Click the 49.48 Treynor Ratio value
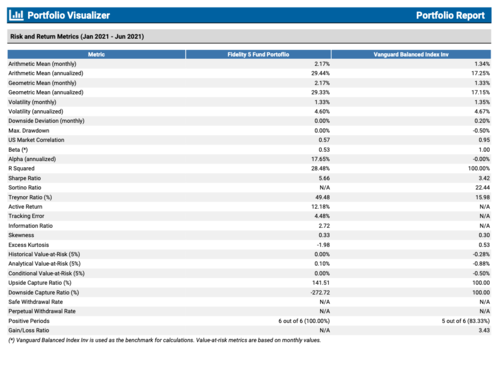This screenshot has height=367, width=500. pyautogui.click(x=323, y=197)
